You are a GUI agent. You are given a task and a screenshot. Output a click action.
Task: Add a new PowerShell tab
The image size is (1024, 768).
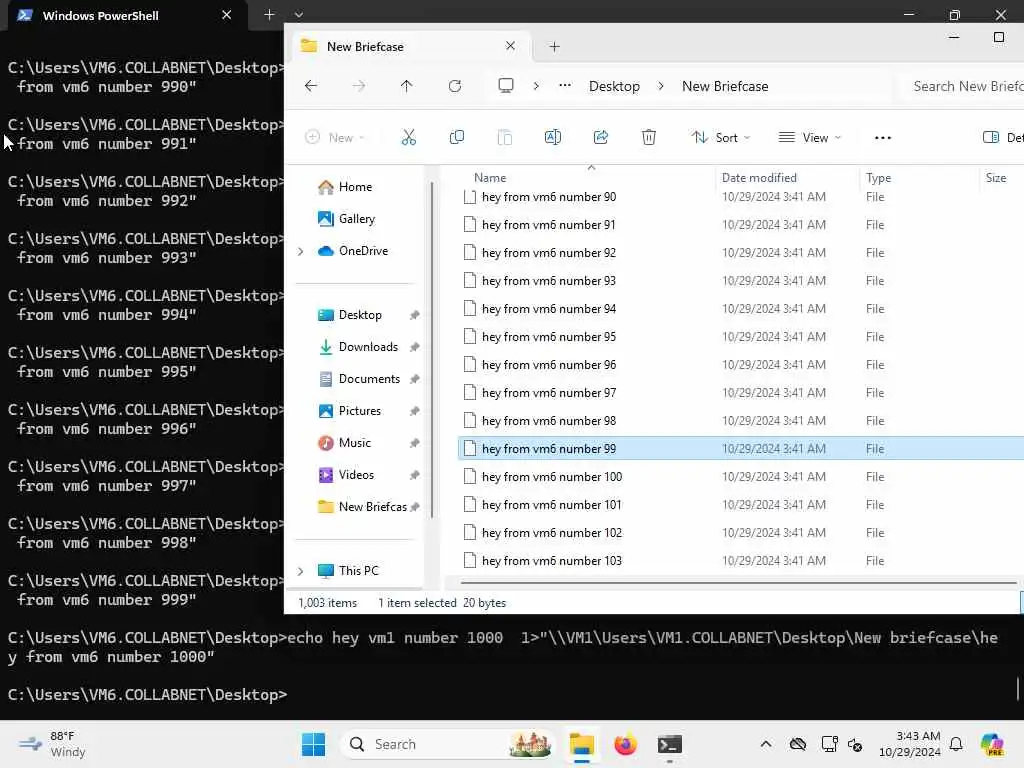coord(269,14)
